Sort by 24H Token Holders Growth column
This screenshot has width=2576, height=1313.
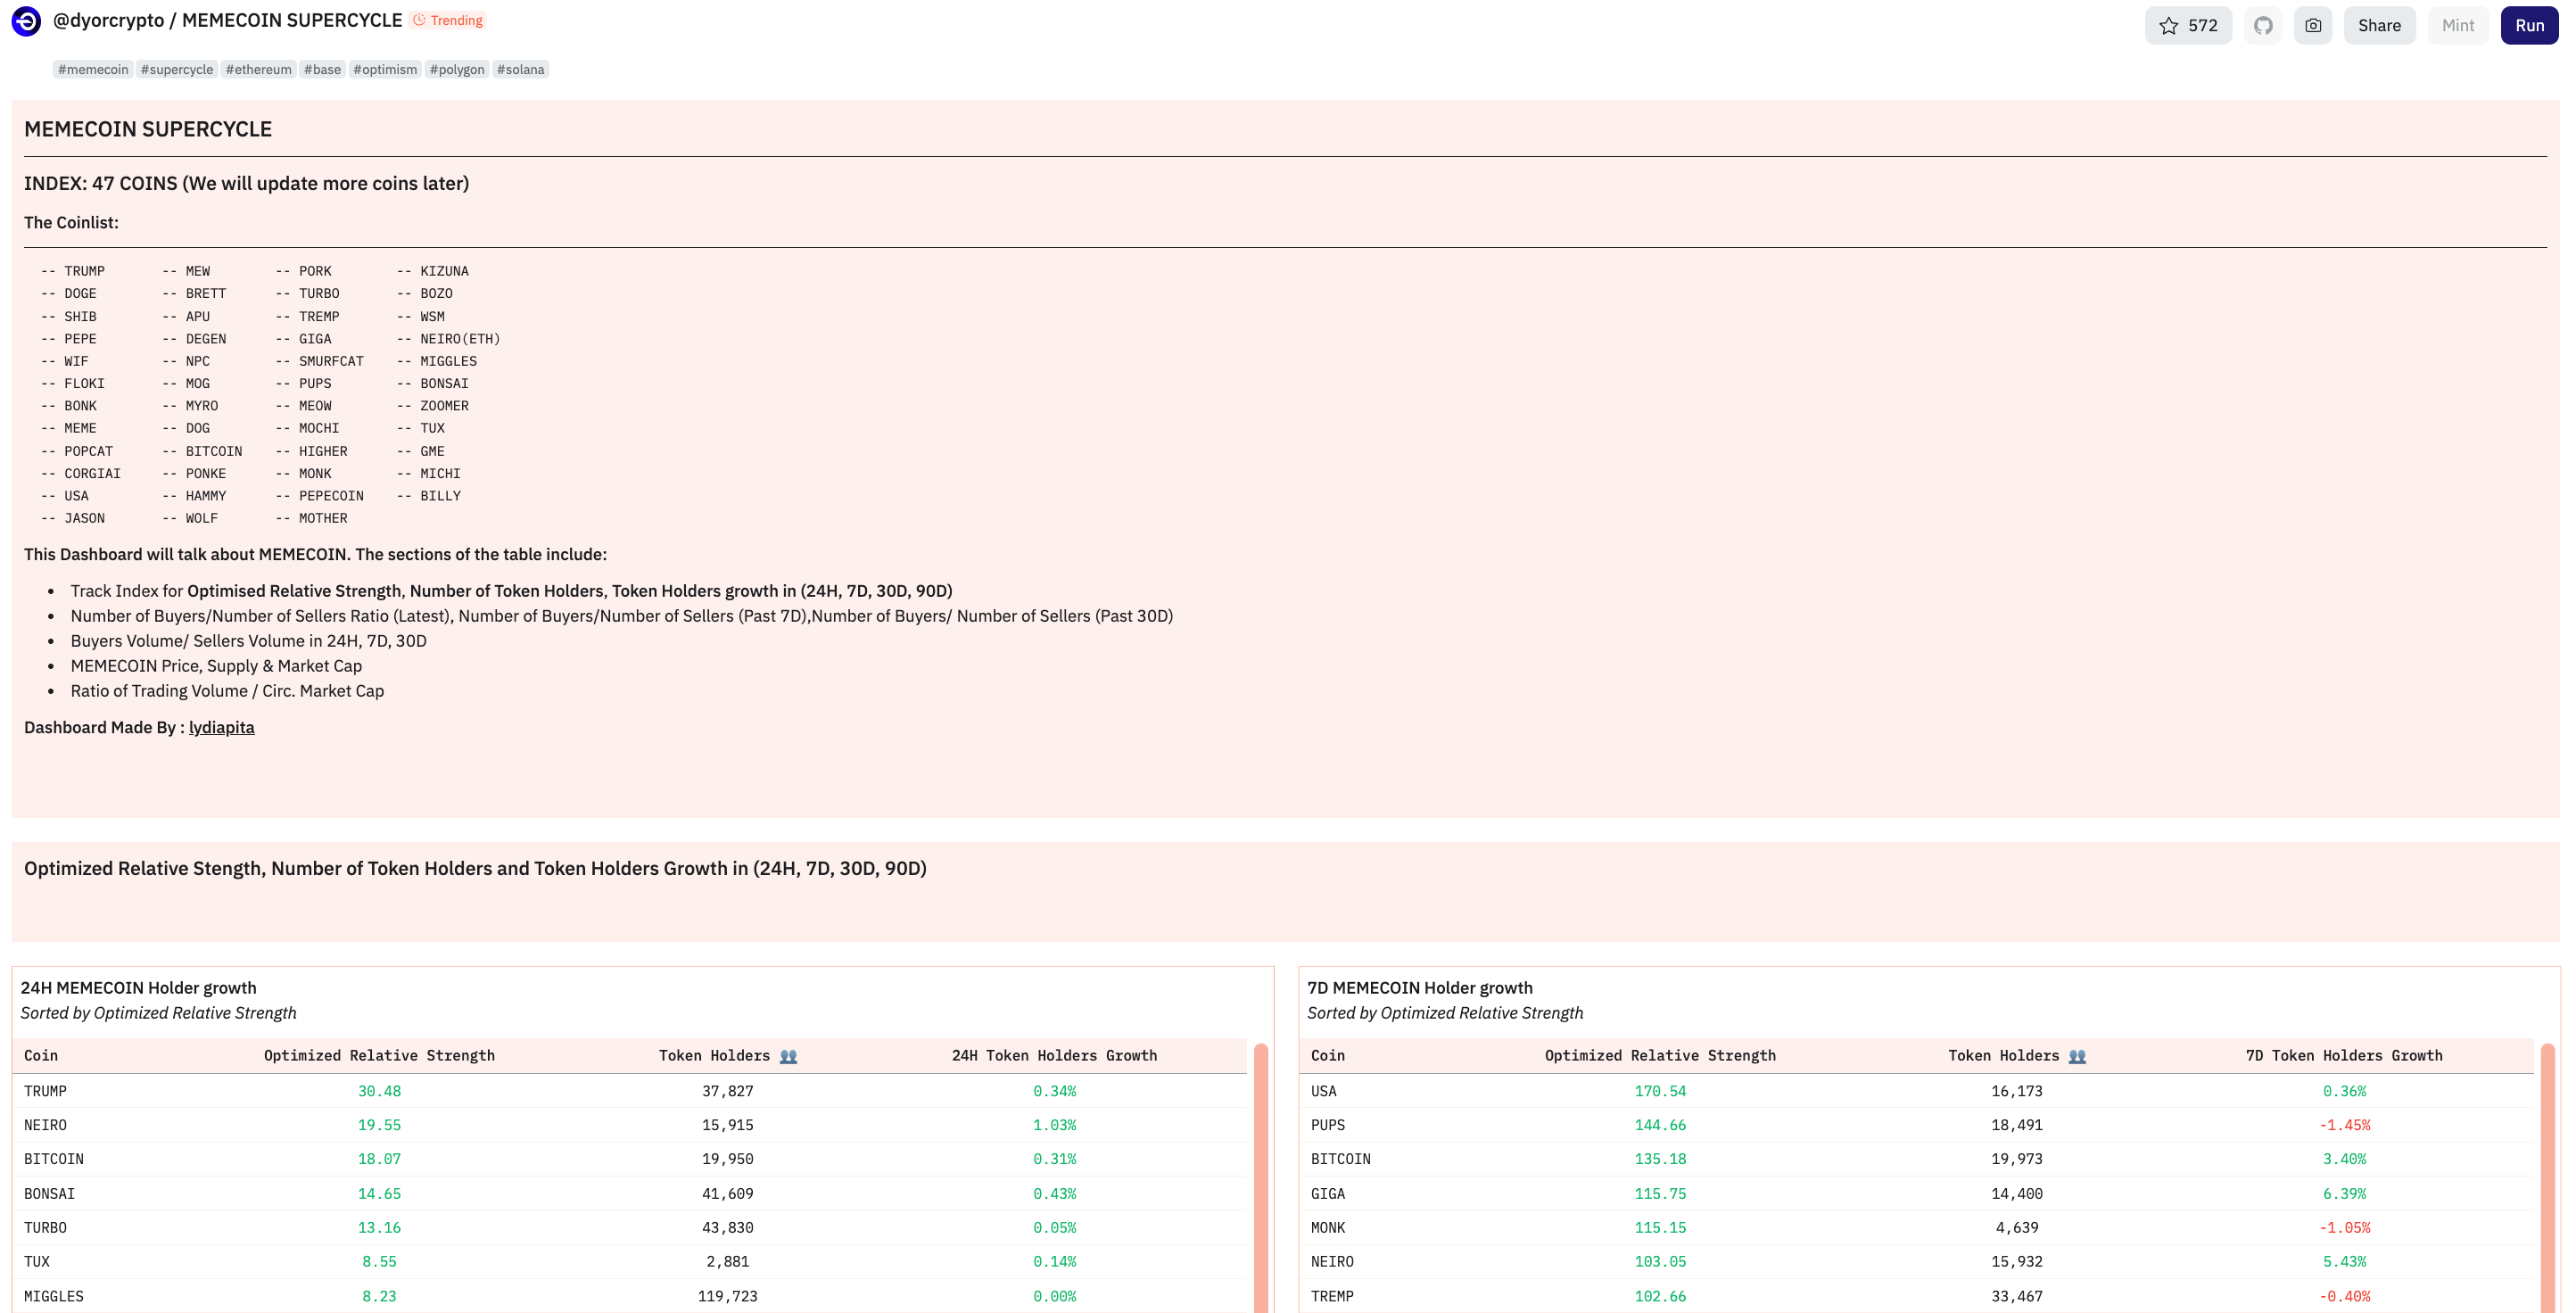pyautogui.click(x=1053, y=1055)
